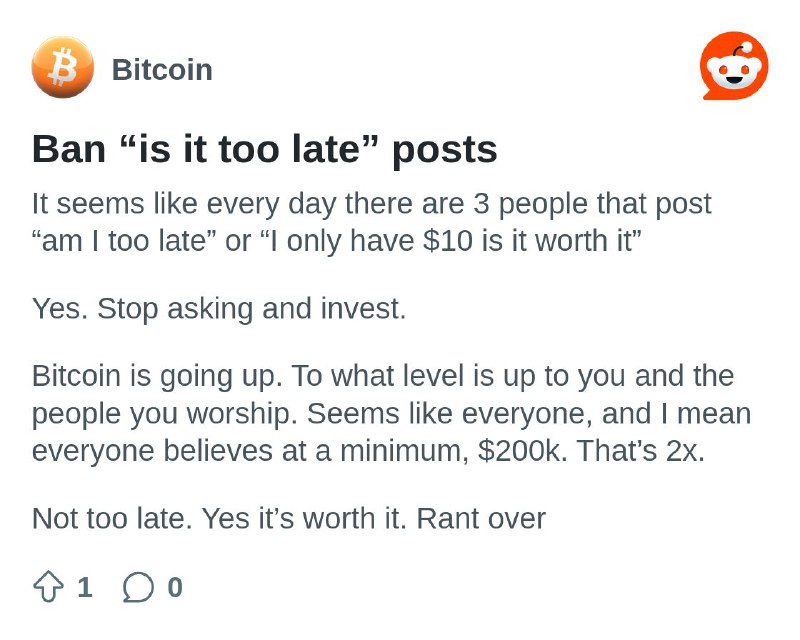
Task: Open comments via the speech bubble icon
Action: click(138, 587)
